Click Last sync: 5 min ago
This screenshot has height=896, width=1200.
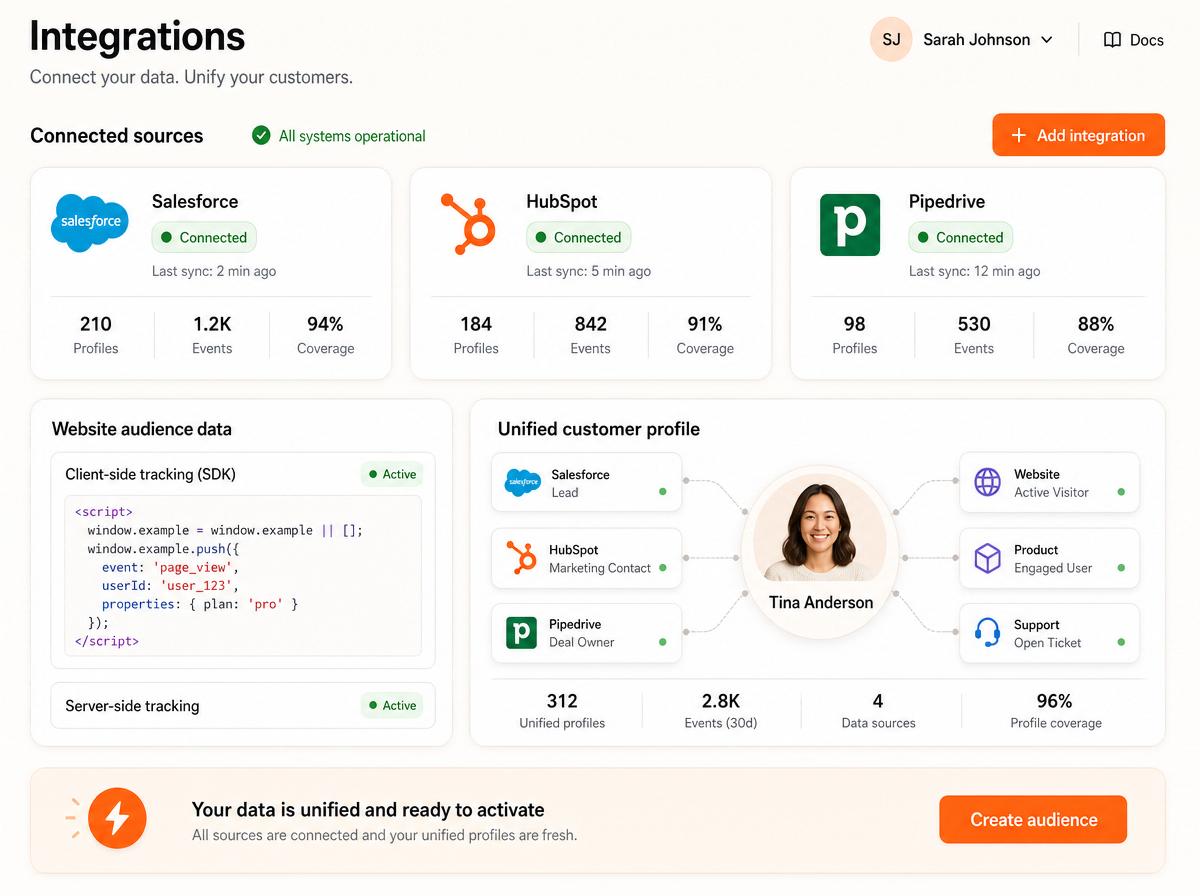[589, 271]
